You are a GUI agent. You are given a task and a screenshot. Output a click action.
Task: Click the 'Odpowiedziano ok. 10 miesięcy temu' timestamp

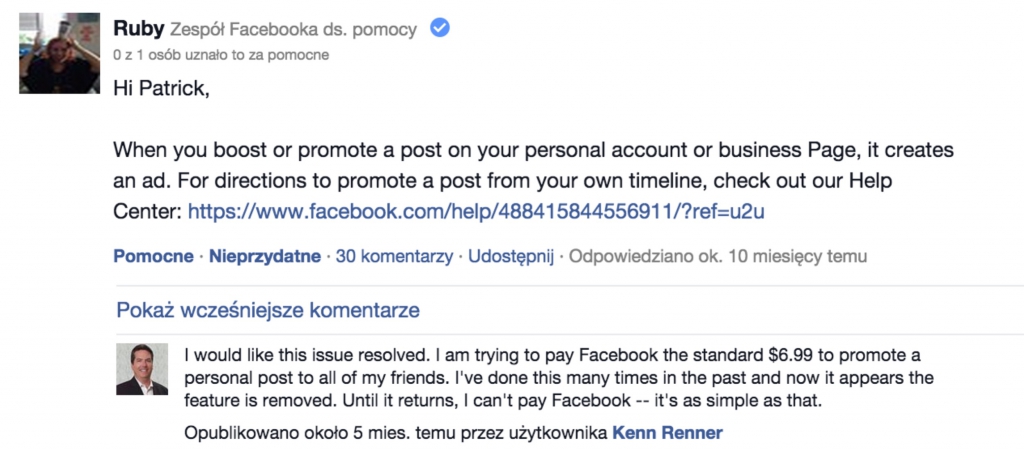point(718,256)
